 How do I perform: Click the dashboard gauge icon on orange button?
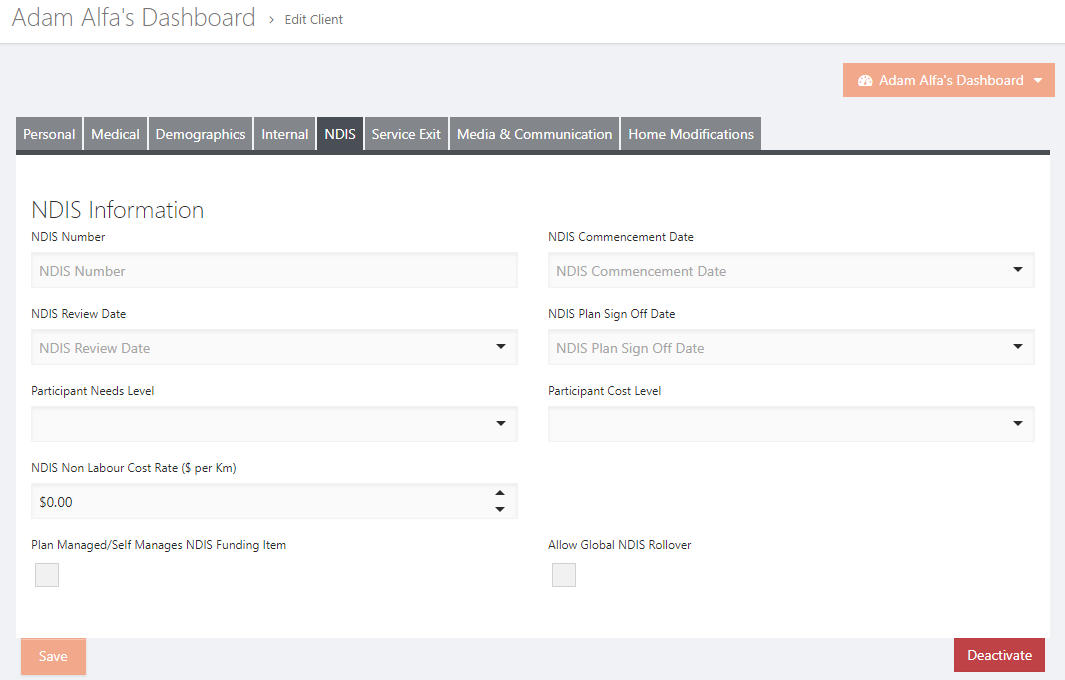point(865,81)
